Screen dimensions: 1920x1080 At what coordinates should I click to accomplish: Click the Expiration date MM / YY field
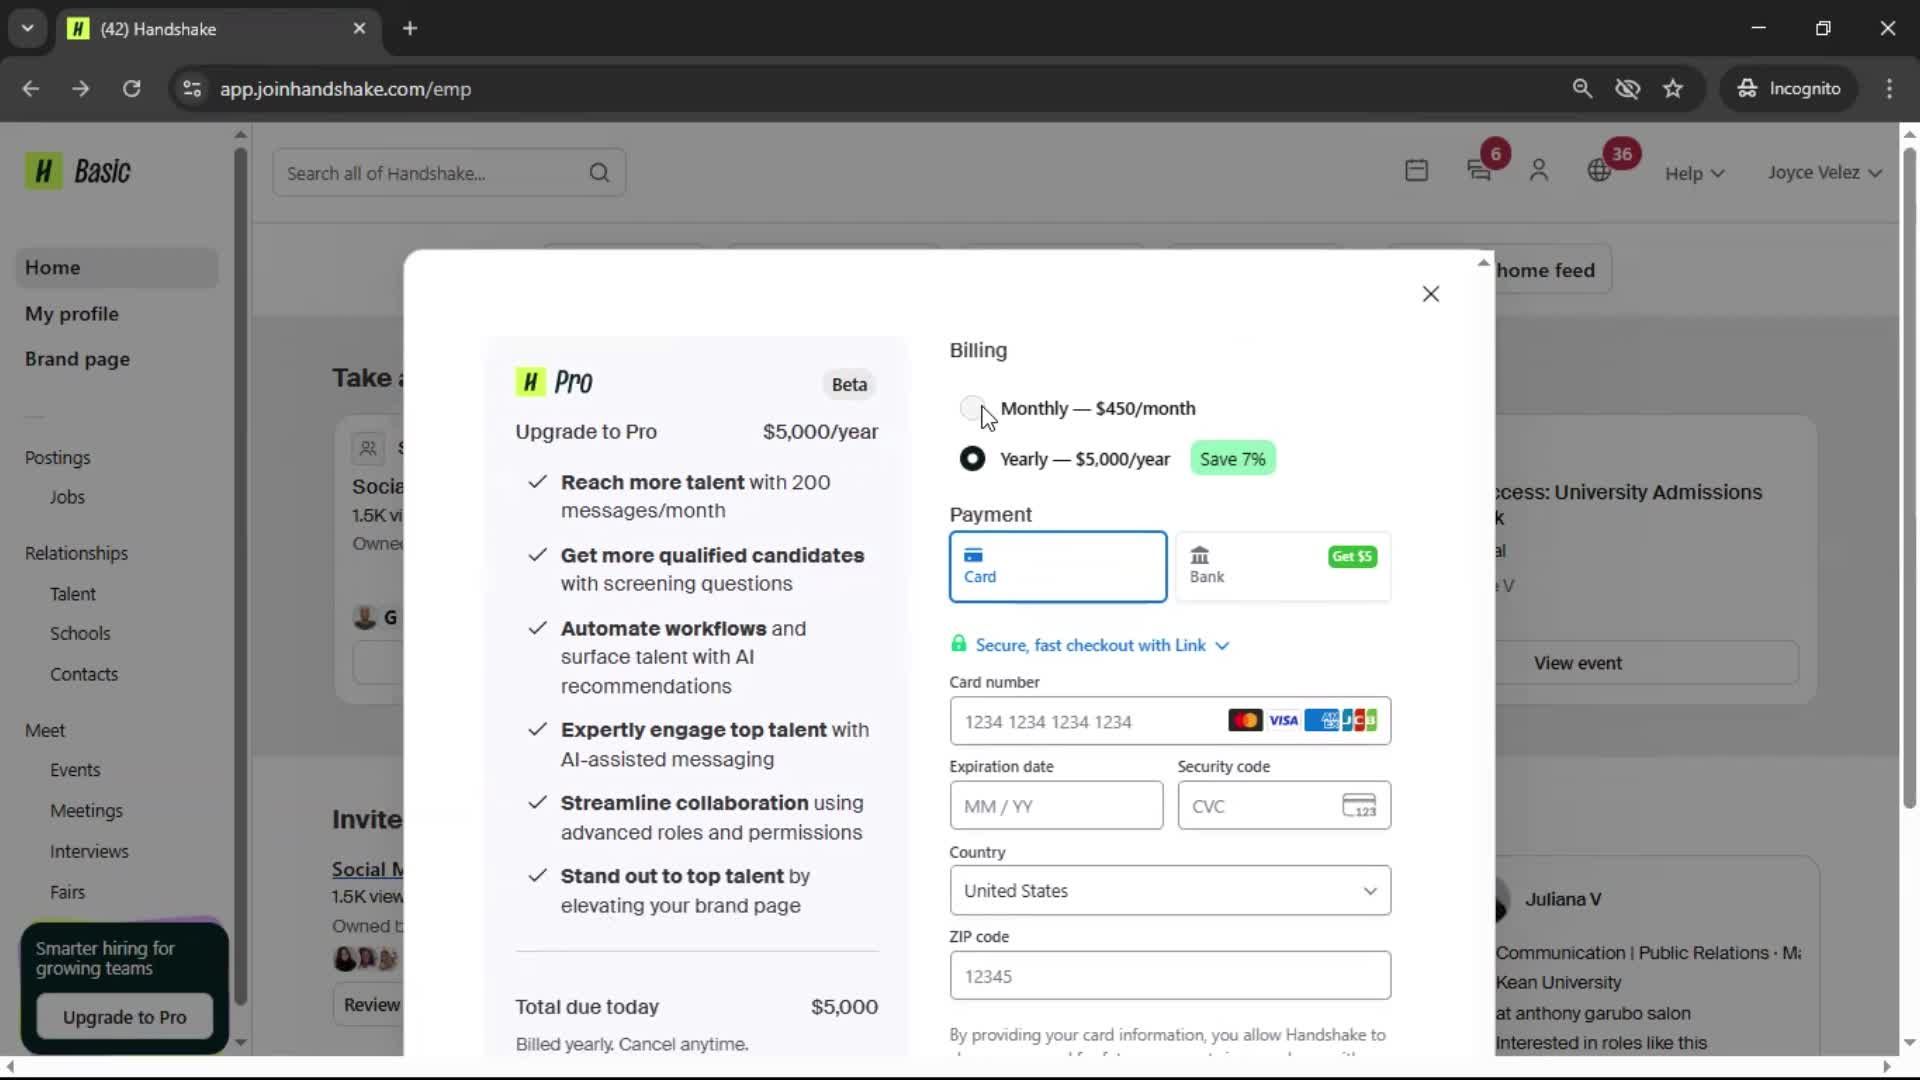1056,806
